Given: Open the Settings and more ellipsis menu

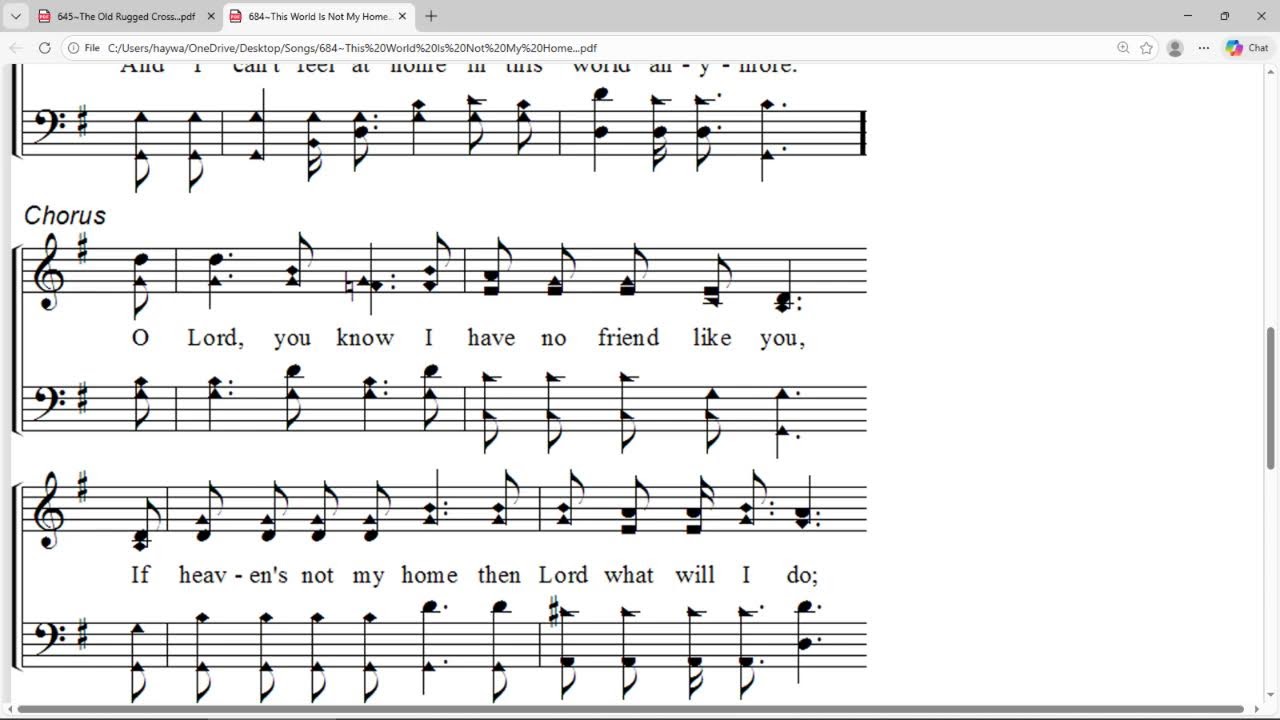Looking at the screenshot, I should tap(1204, 48).
